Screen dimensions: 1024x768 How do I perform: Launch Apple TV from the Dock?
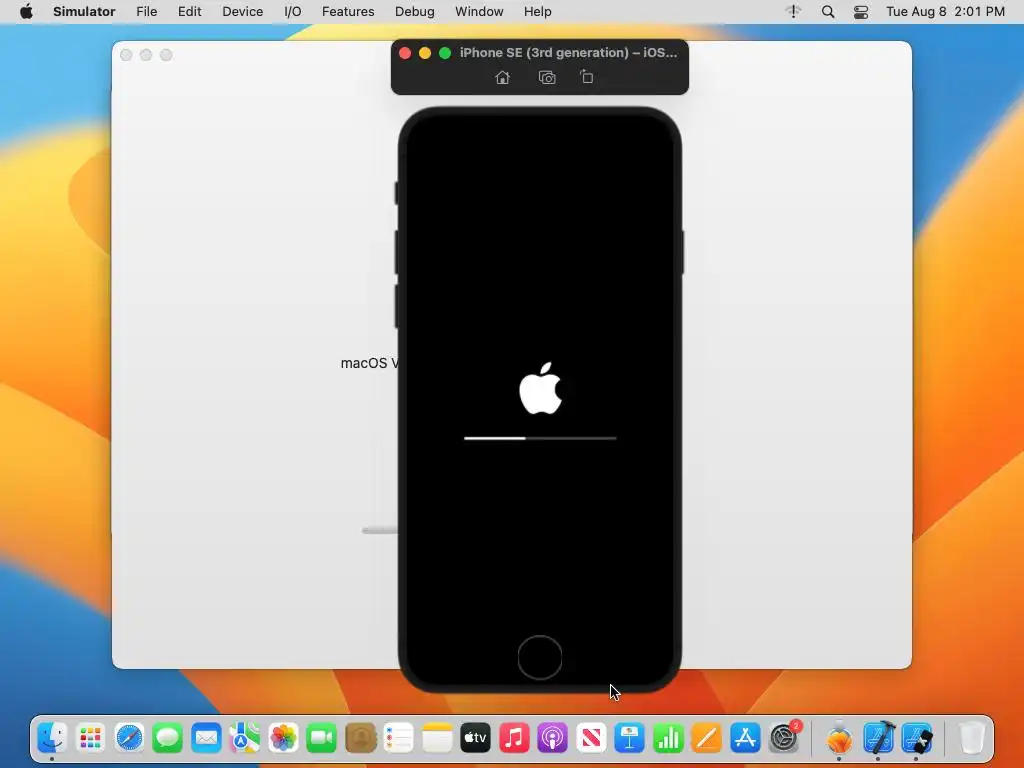475,738
